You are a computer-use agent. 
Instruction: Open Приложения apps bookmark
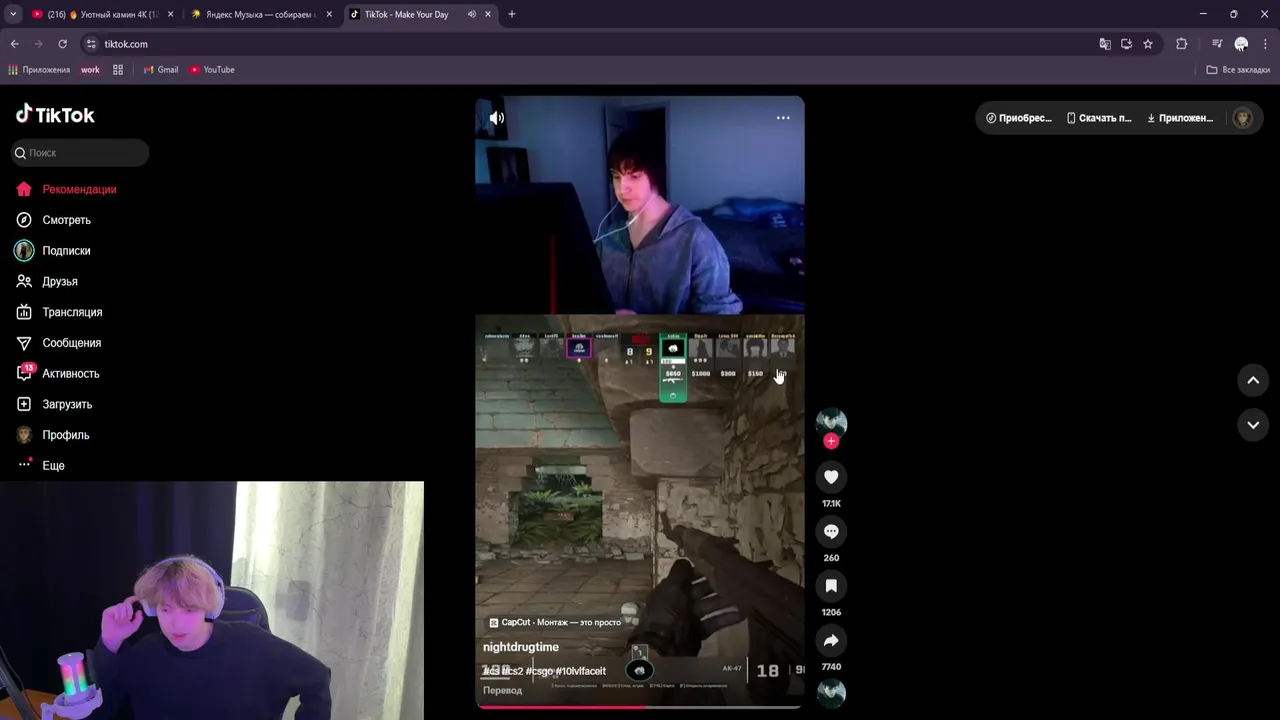[39, 70]
